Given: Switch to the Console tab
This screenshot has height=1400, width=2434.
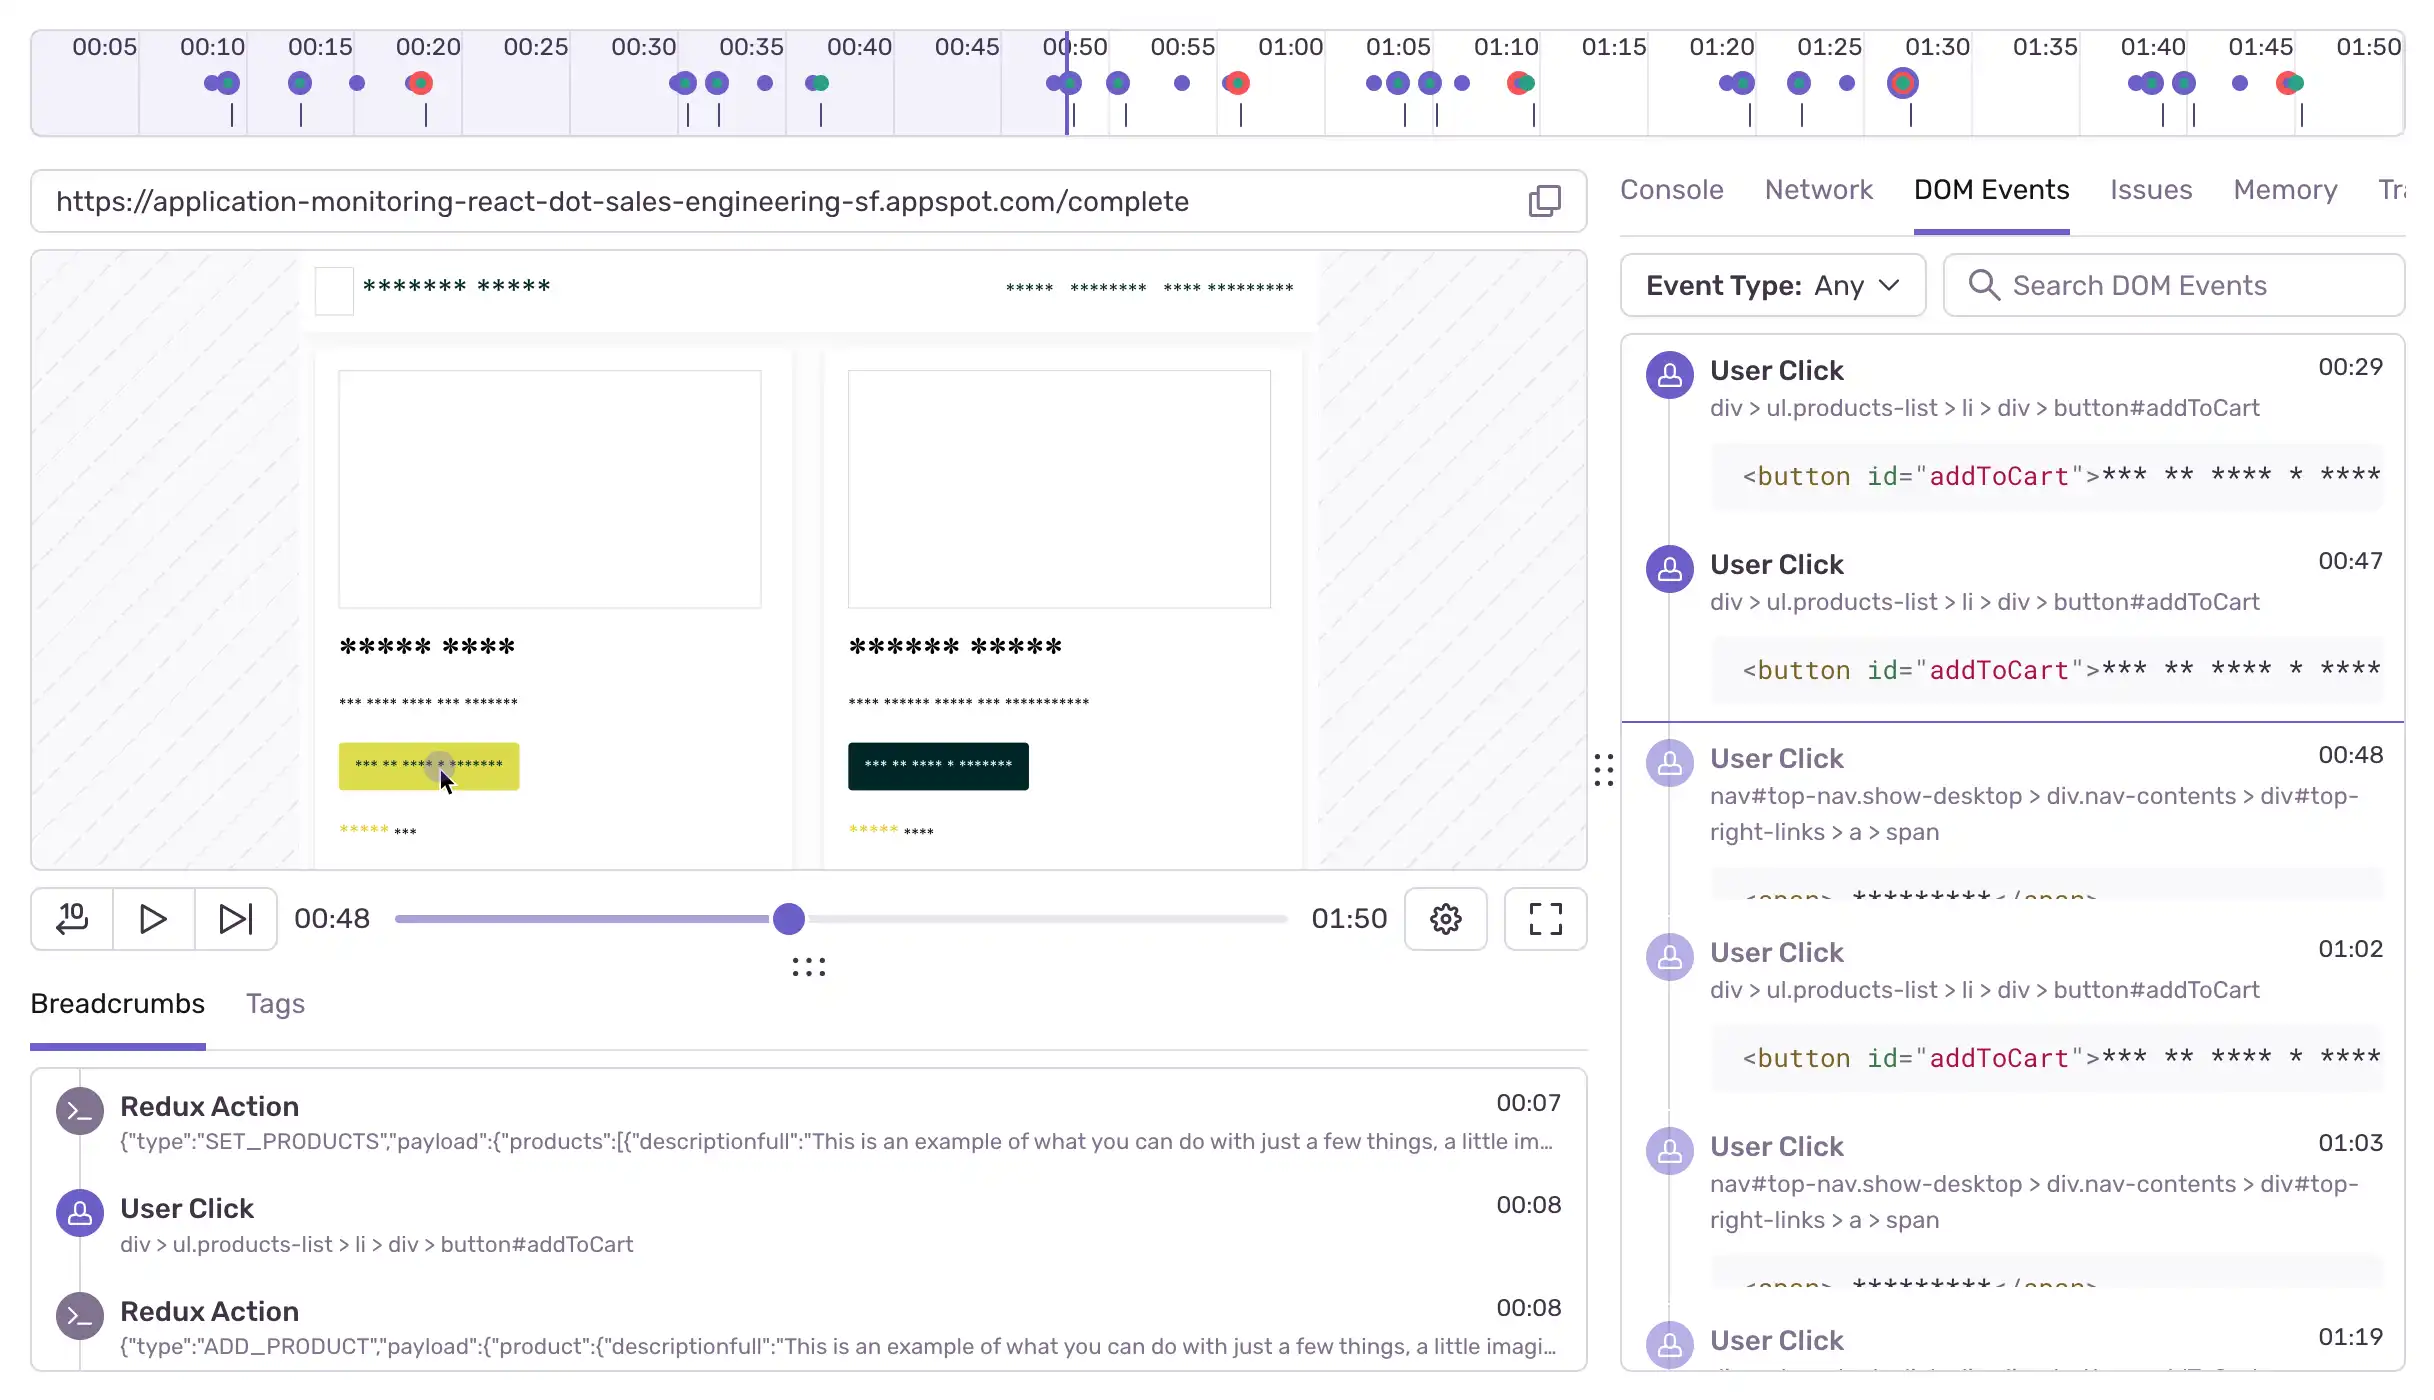Looking at the screenshot, I should (1671, 190).
